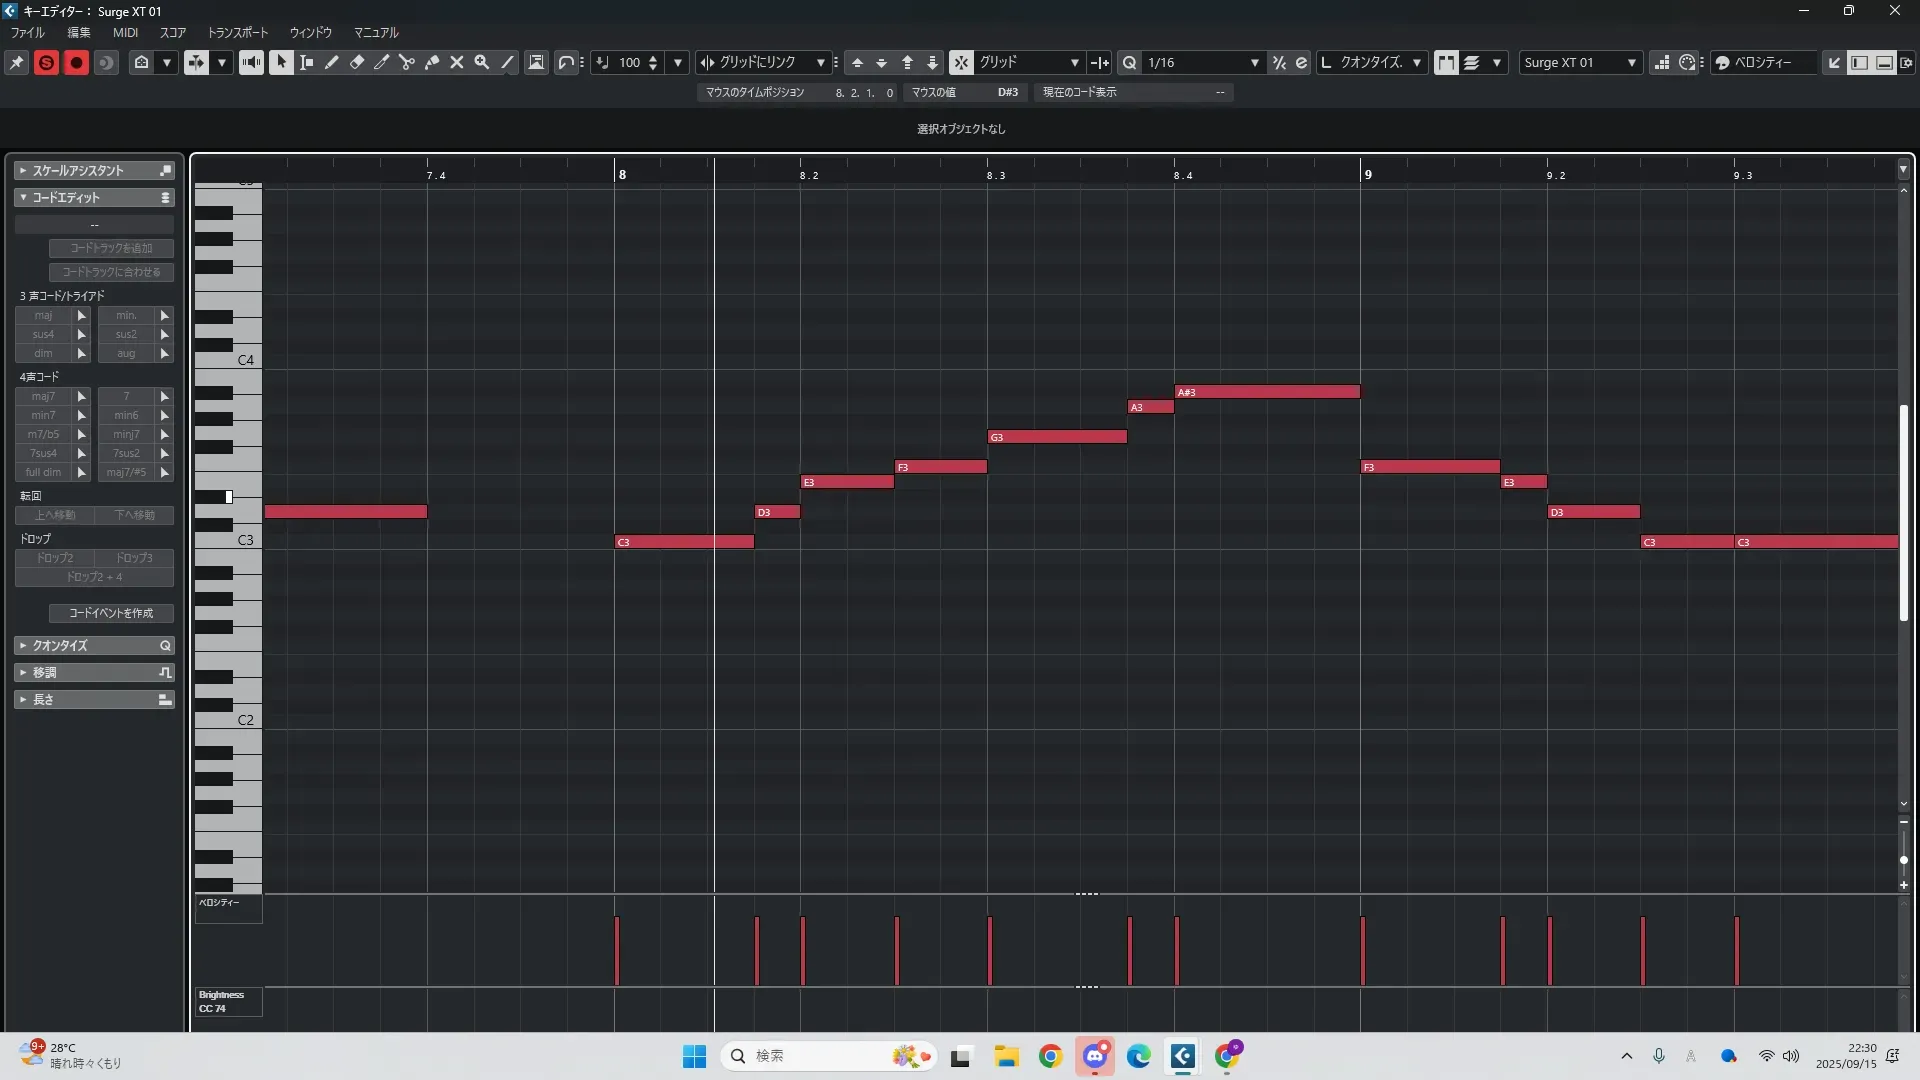Choose the Glue tool
Screen dimensions: 1920x1080
click(432, 62)
